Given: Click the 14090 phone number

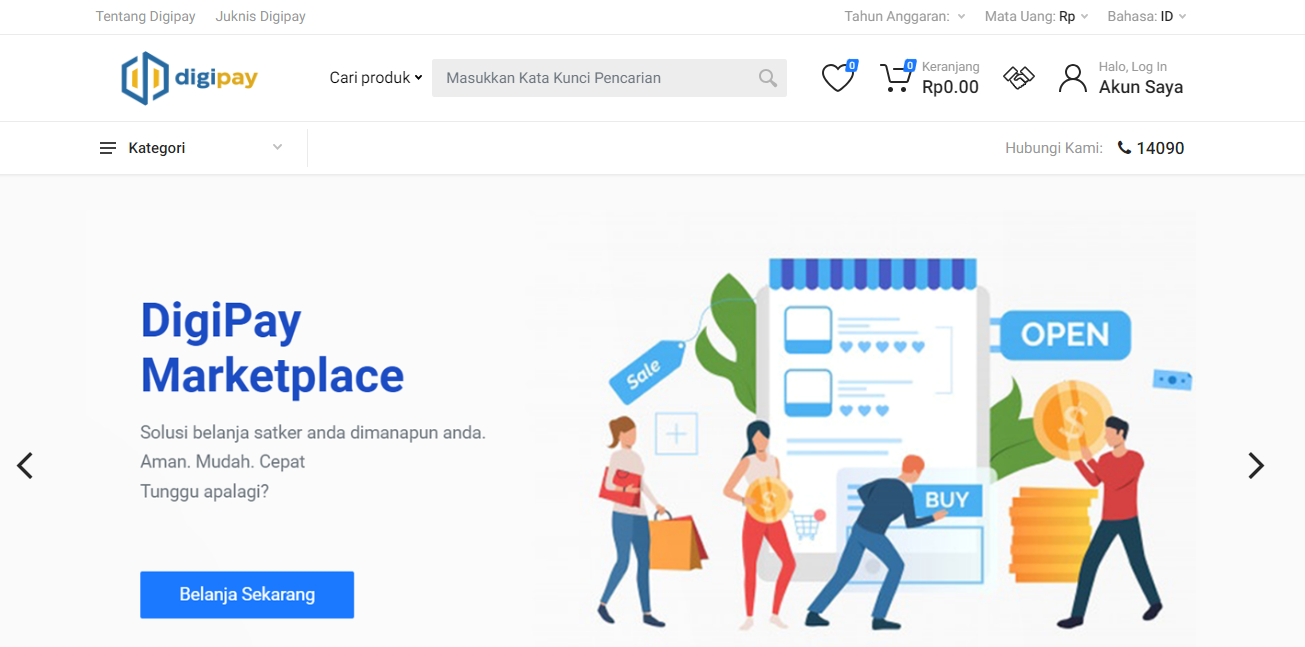Looking at the screenshot, I should [x=1160, y=148].
